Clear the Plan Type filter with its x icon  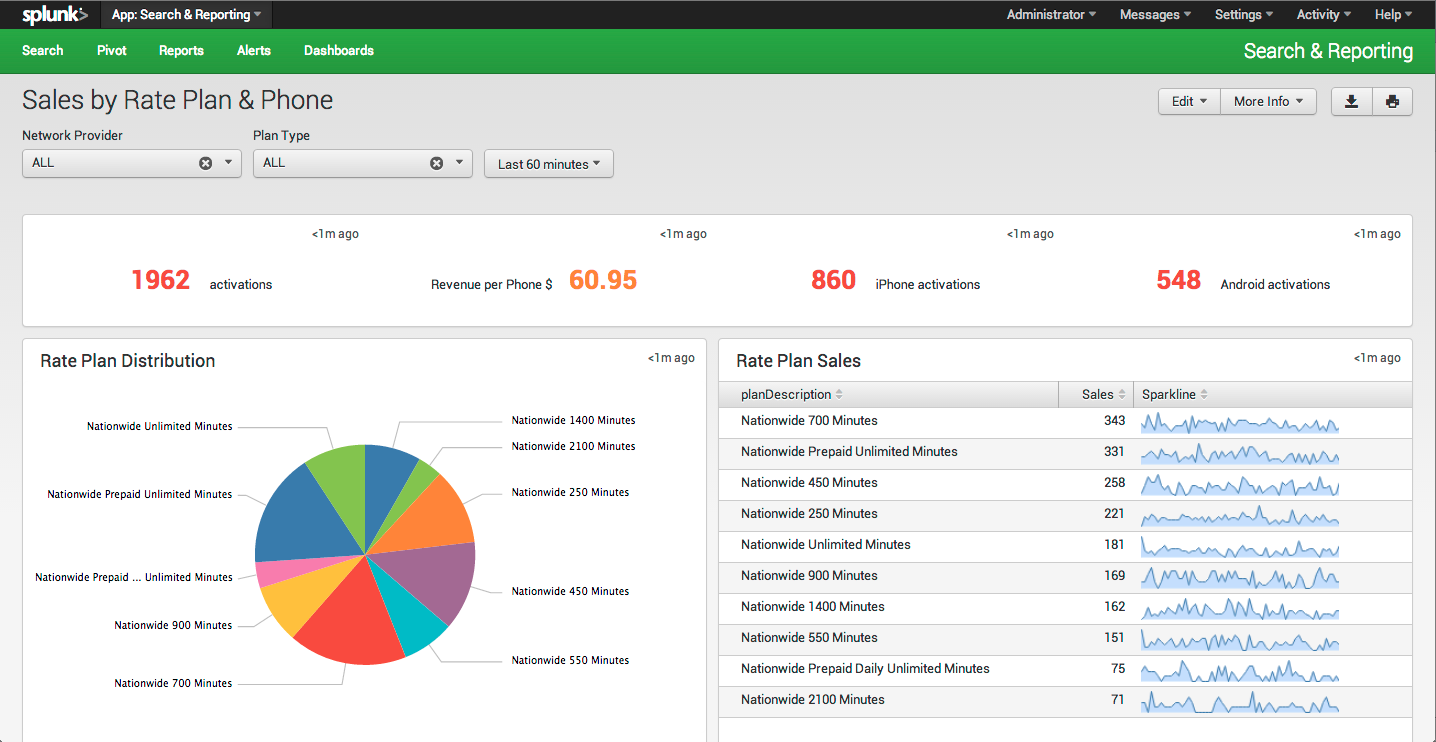436,162
